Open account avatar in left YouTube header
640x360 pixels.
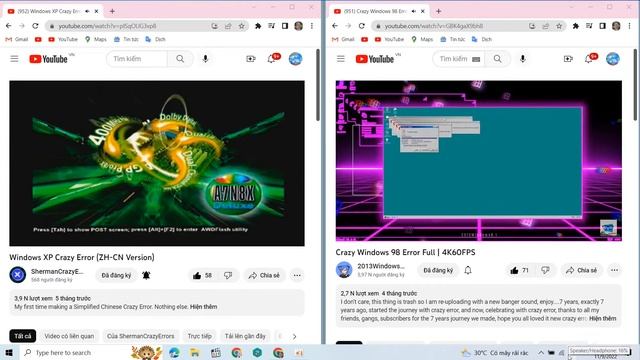(296, 59)
